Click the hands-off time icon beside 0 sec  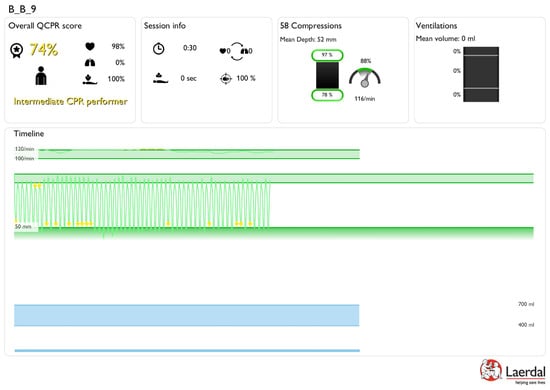tap(160, 78)
